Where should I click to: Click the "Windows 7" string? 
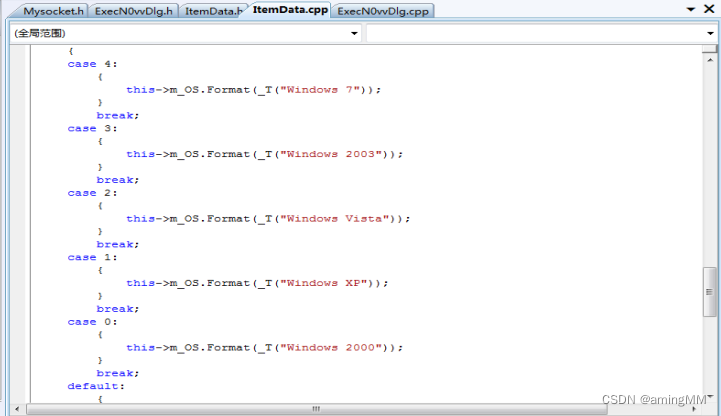(320, 90)
